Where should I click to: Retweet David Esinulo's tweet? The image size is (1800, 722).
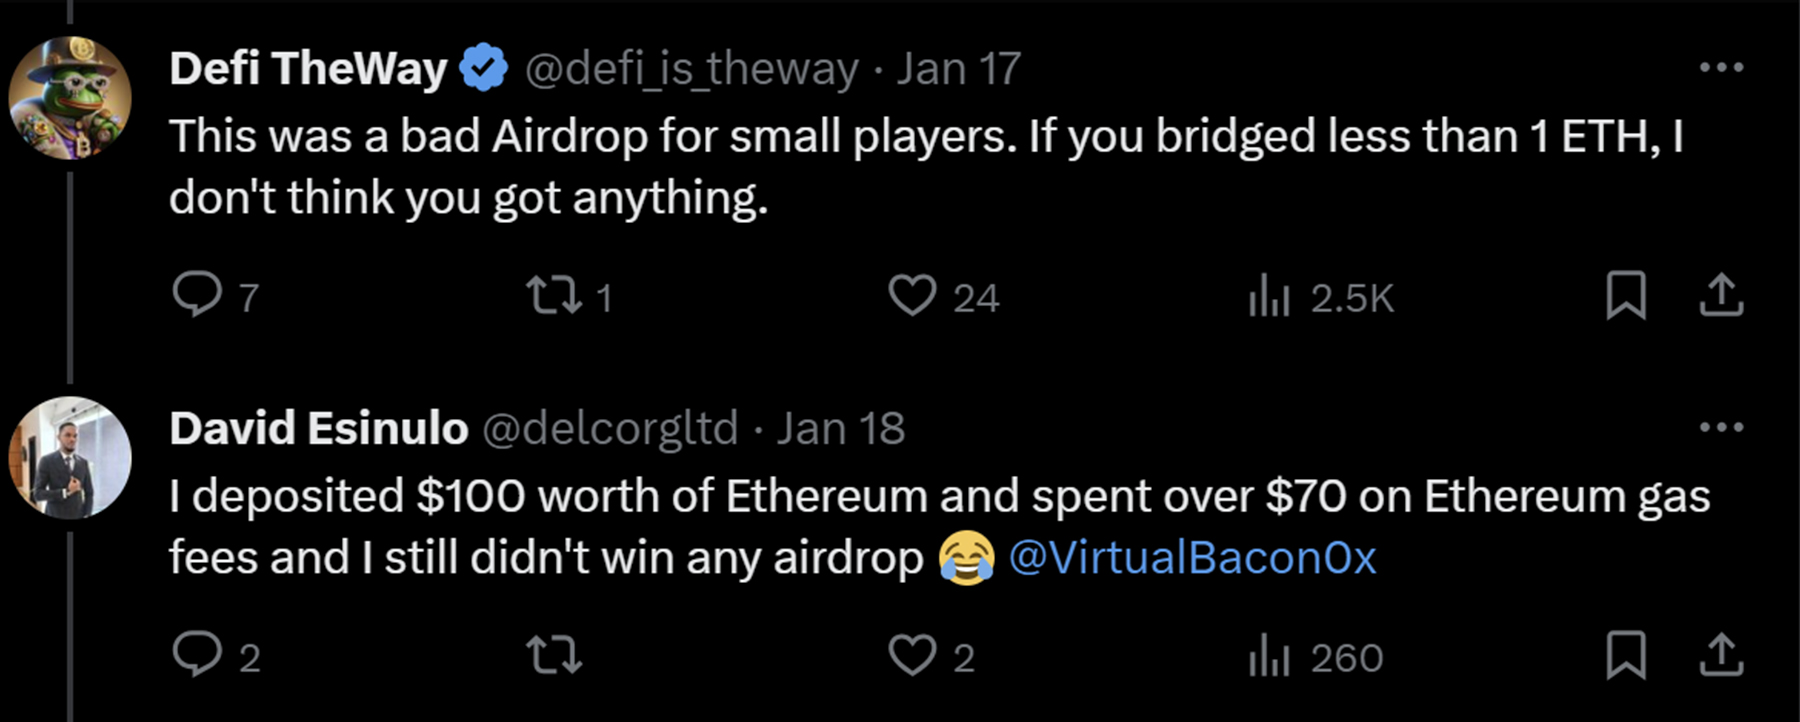(x=553, y=655)
